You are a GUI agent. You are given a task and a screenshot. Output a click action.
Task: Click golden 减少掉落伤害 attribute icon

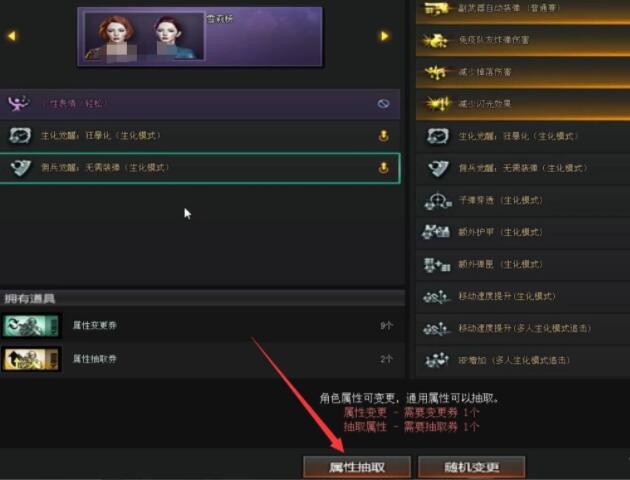(x=436, y=72)
